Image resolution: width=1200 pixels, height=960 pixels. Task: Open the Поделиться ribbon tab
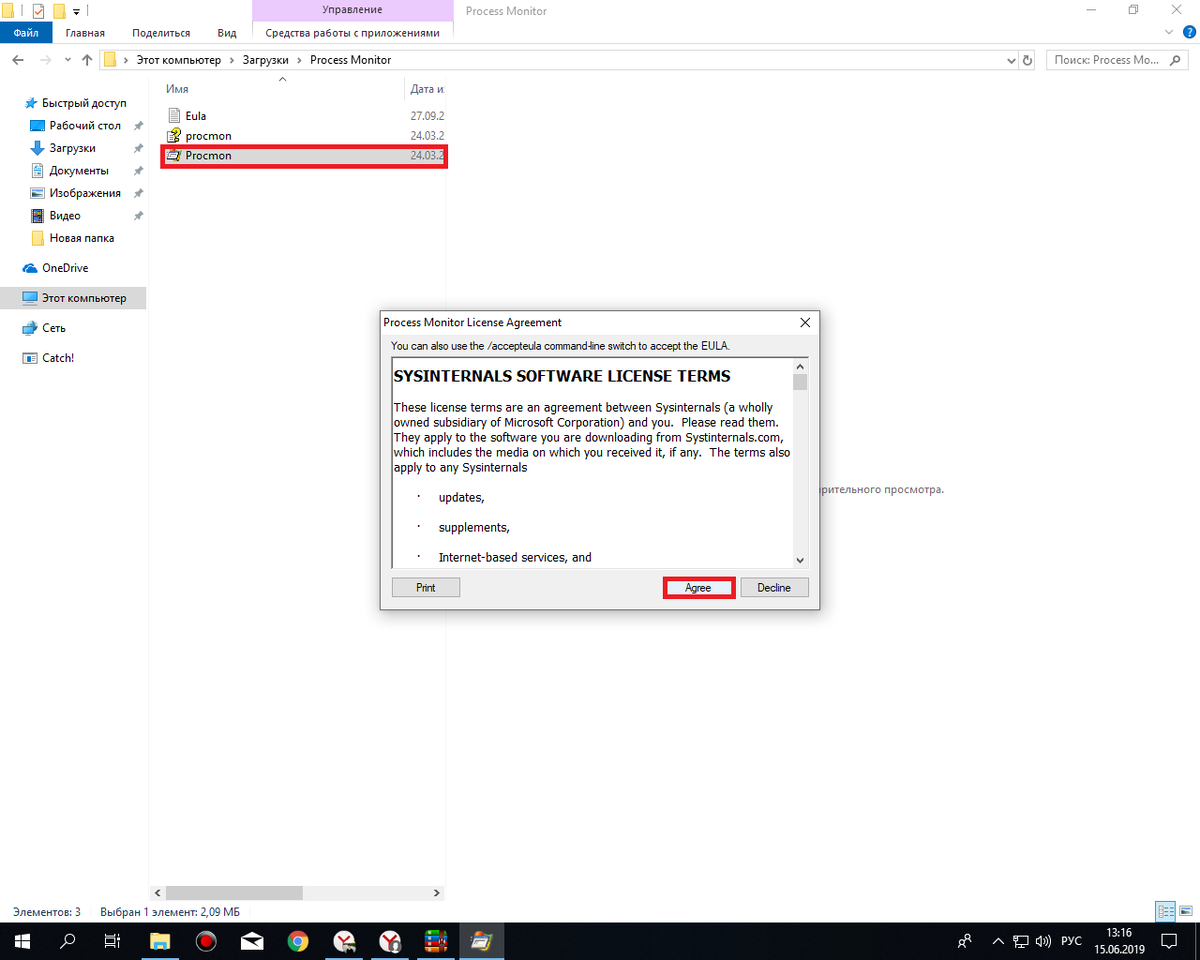click(160, 33)
